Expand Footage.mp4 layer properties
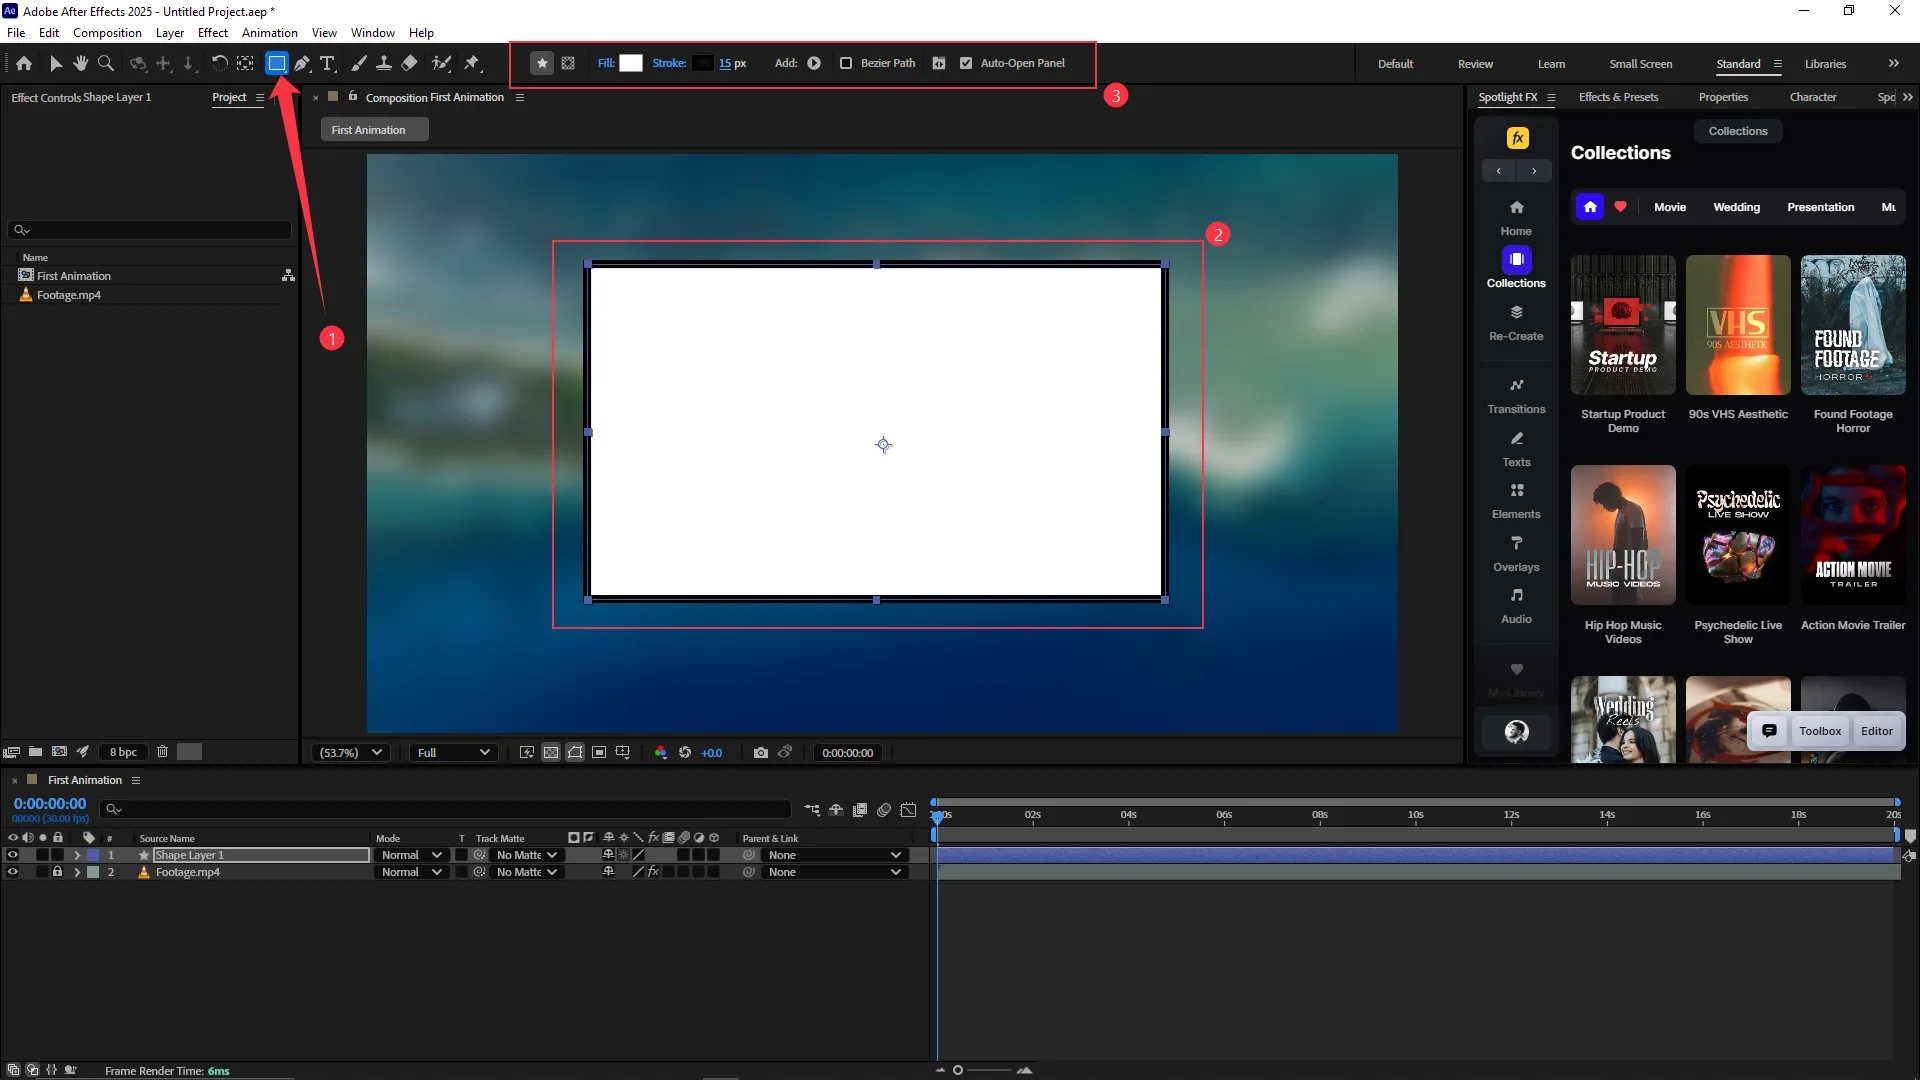This screenshot has width=1920, height=1080. click(x=77, y=872)
